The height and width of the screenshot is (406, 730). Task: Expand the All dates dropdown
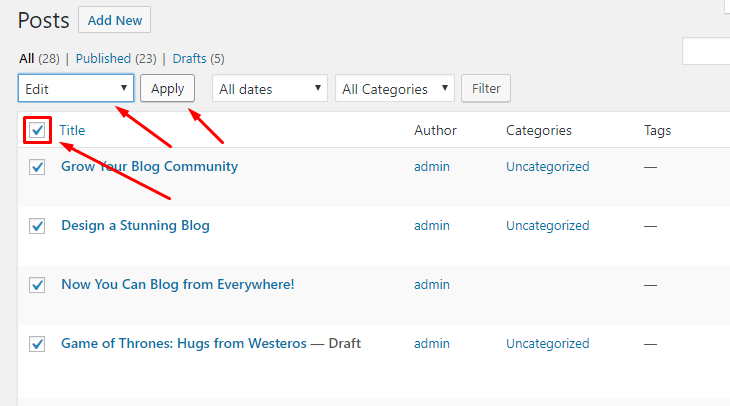(270, 89)
